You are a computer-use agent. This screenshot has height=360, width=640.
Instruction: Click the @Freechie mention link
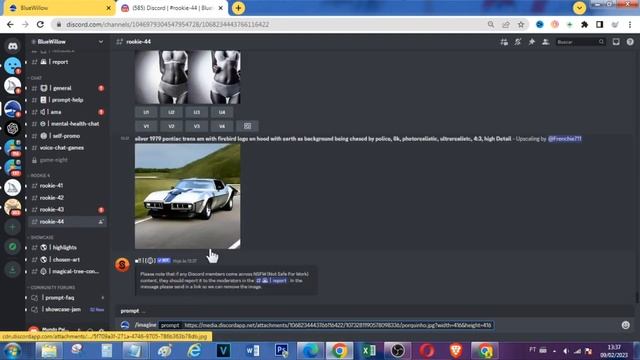coord(564,139)
